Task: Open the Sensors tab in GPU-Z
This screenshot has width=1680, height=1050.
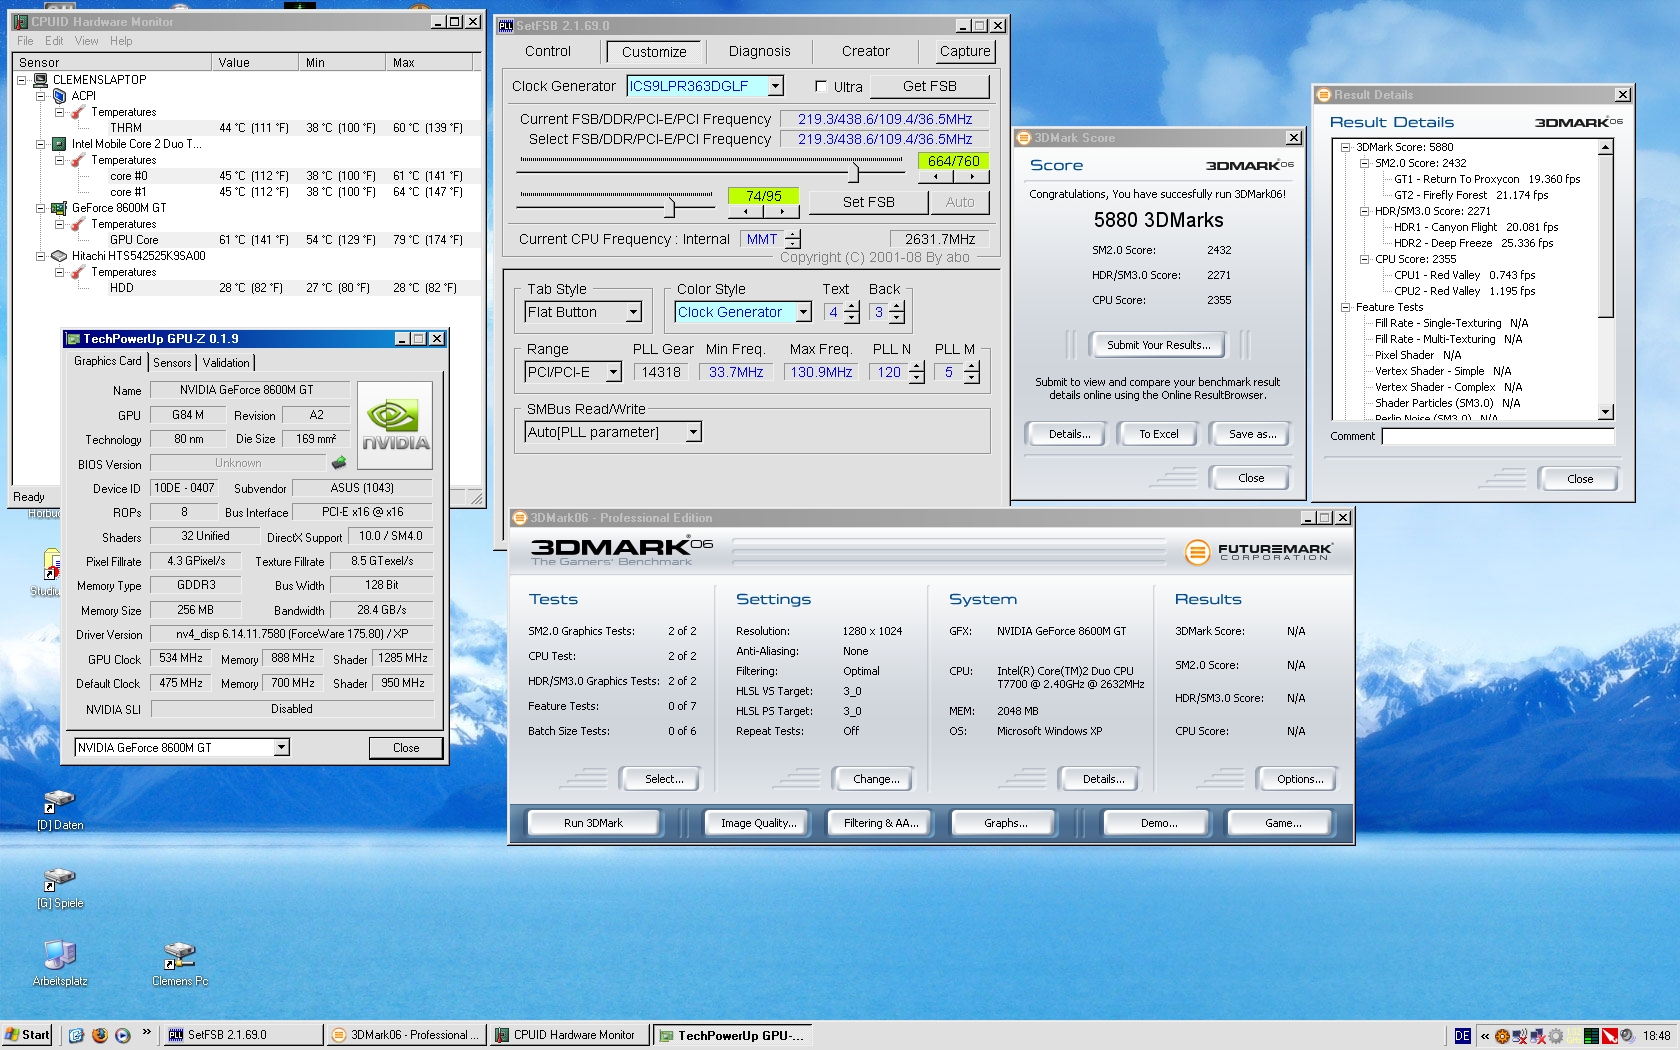Action: (x=172, y=362)
